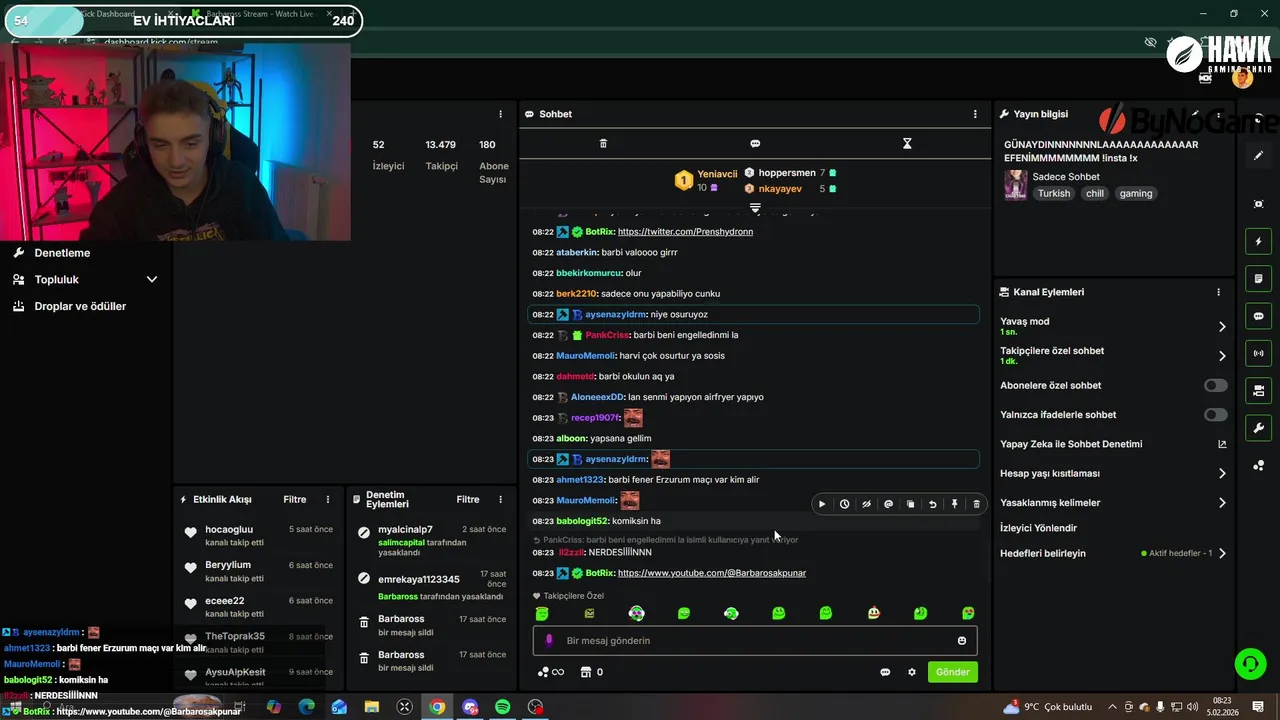
Task: Open Microsoft Edge from the taskbar
Action: pyautogui.click(x=307, y=707)
